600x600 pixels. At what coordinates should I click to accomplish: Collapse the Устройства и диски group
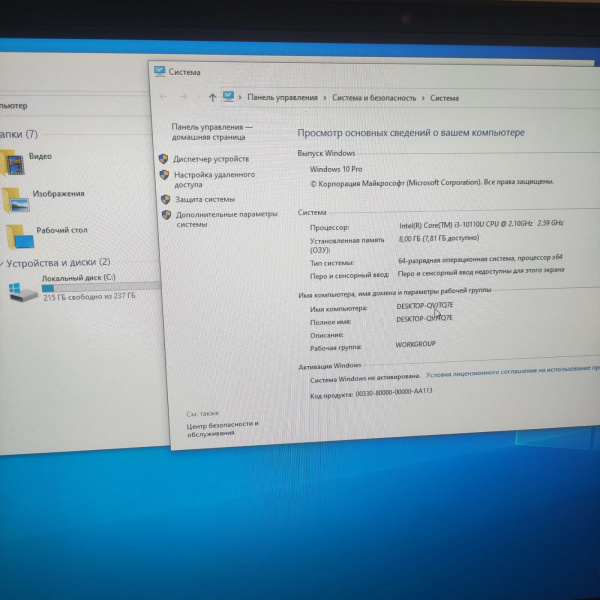3,263
